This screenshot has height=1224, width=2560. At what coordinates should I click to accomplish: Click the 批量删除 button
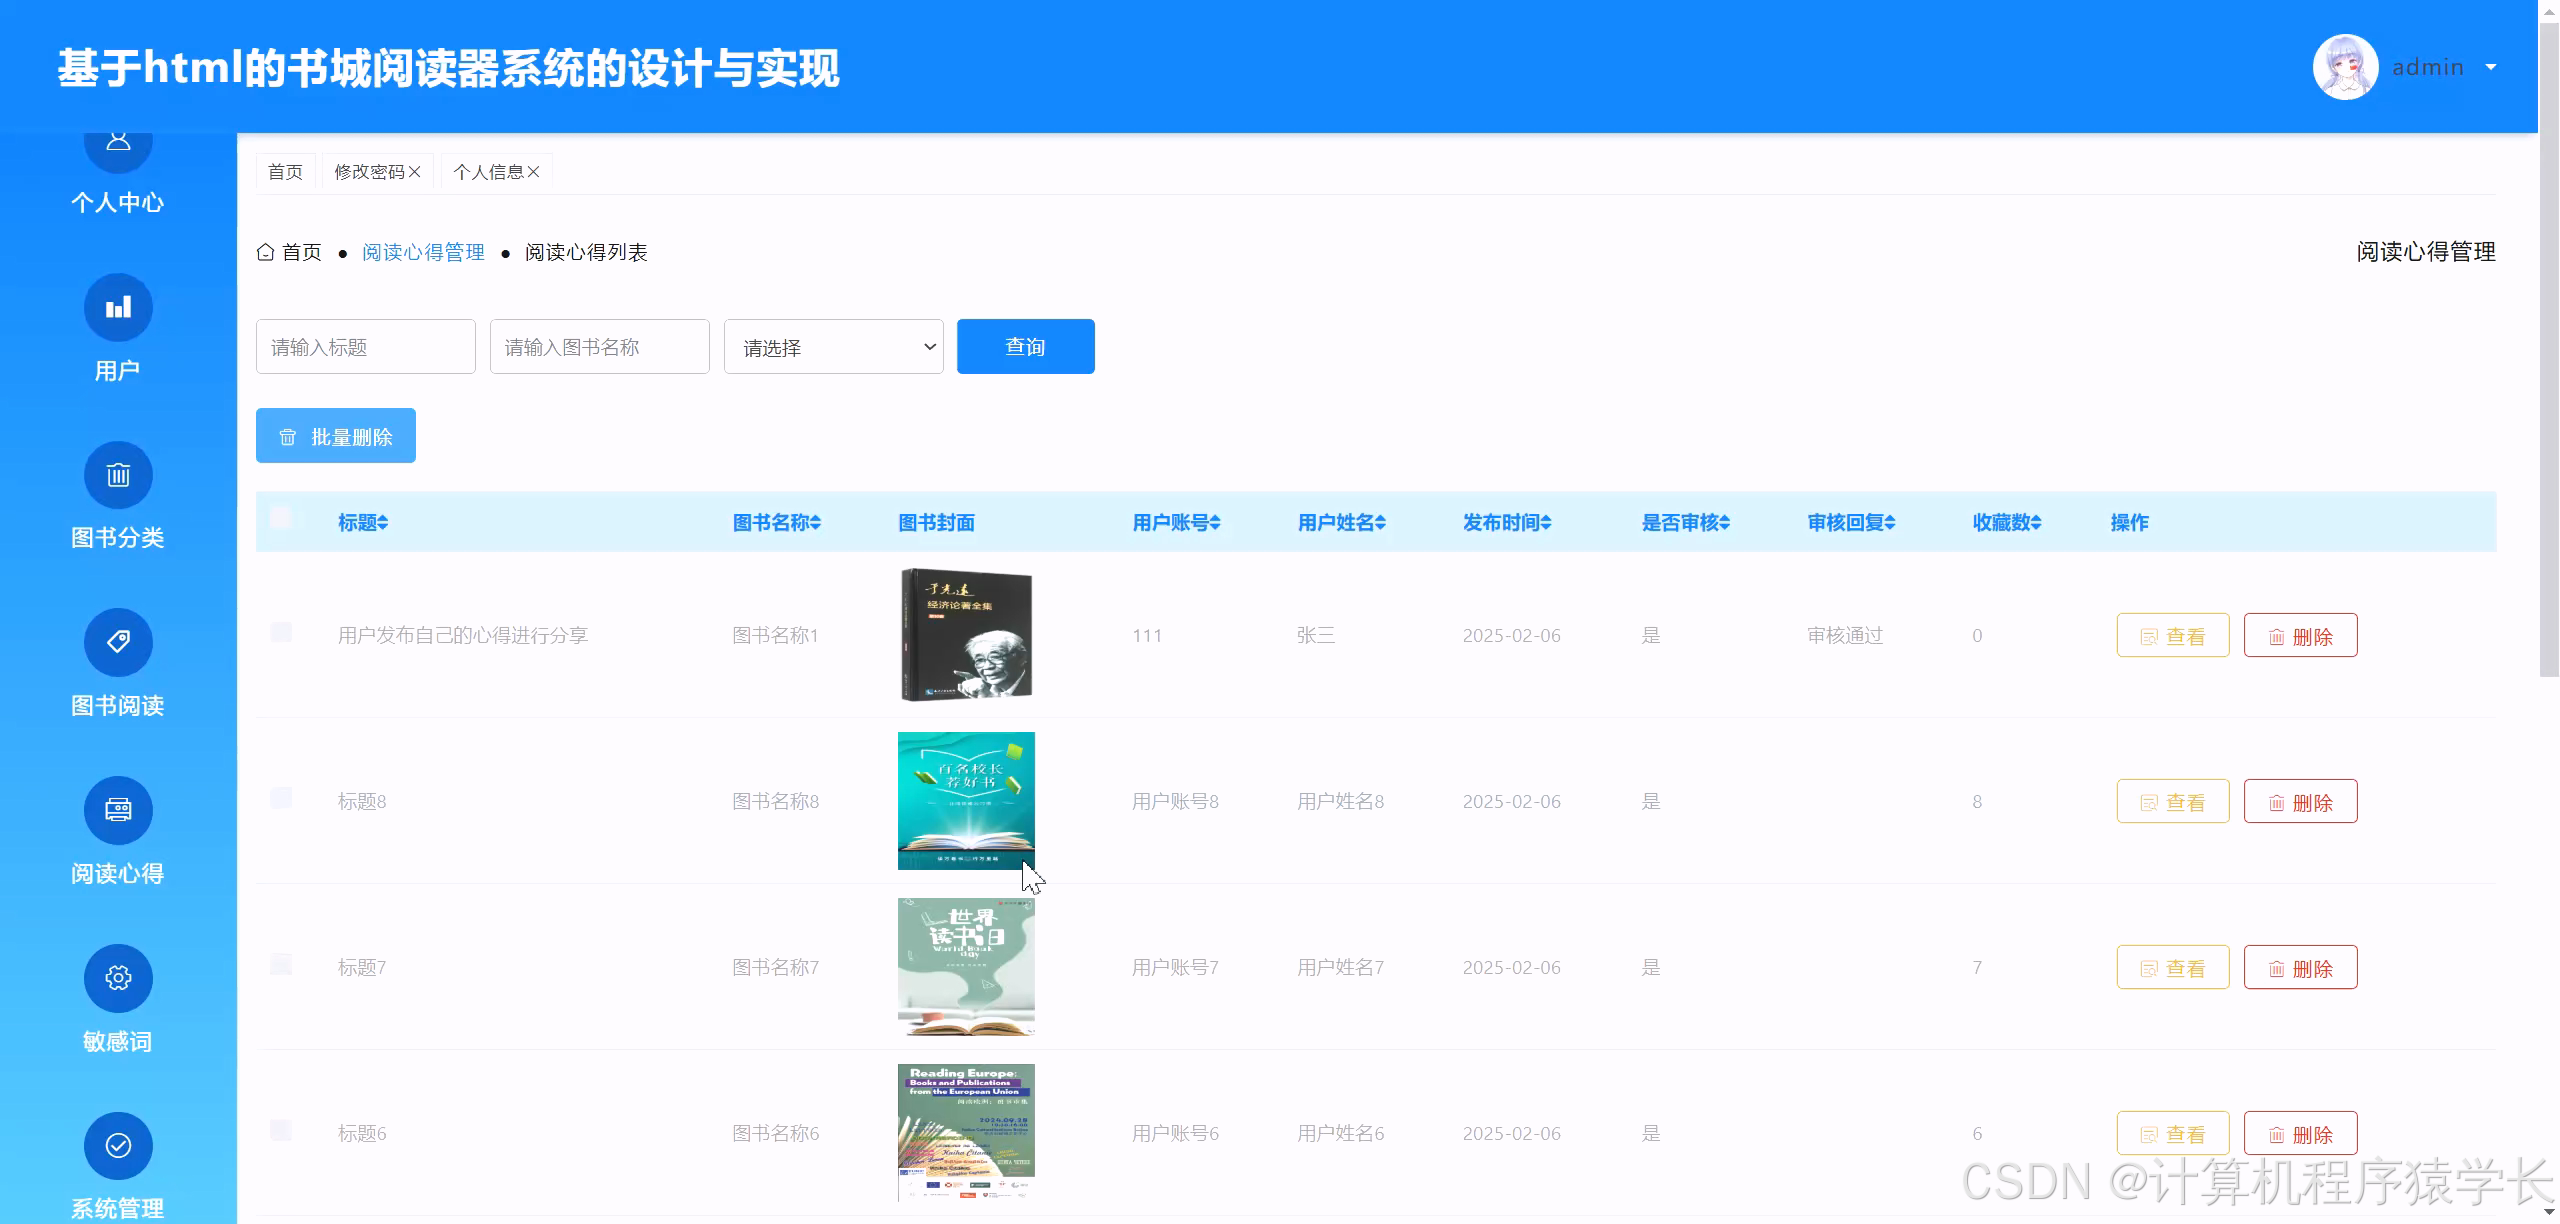[336, 436]
